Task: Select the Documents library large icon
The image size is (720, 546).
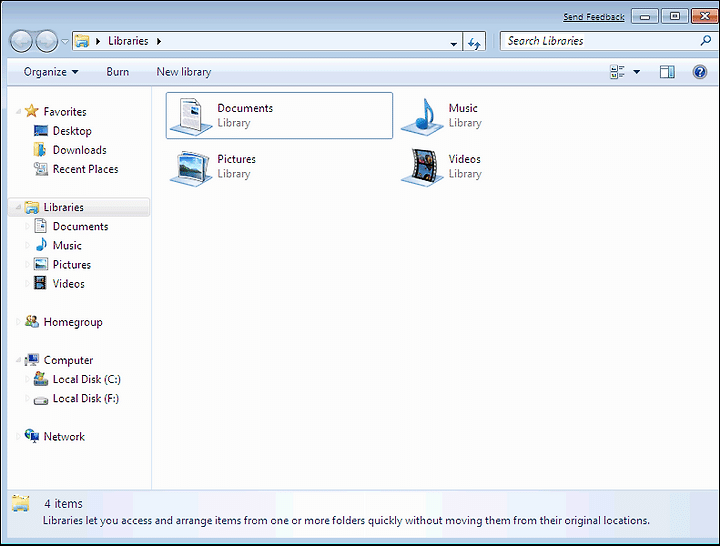Action: (x=190, y=116)
